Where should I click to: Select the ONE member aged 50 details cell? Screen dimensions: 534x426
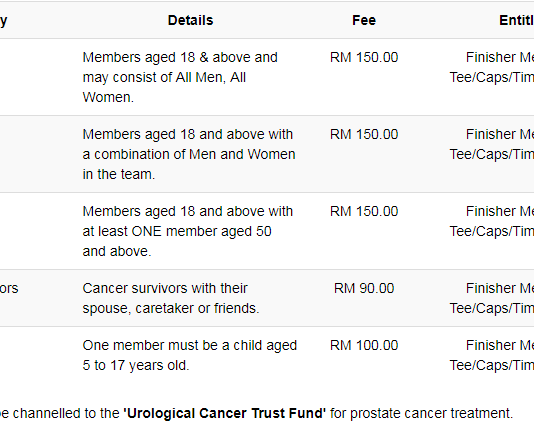(x=190, y=231)
